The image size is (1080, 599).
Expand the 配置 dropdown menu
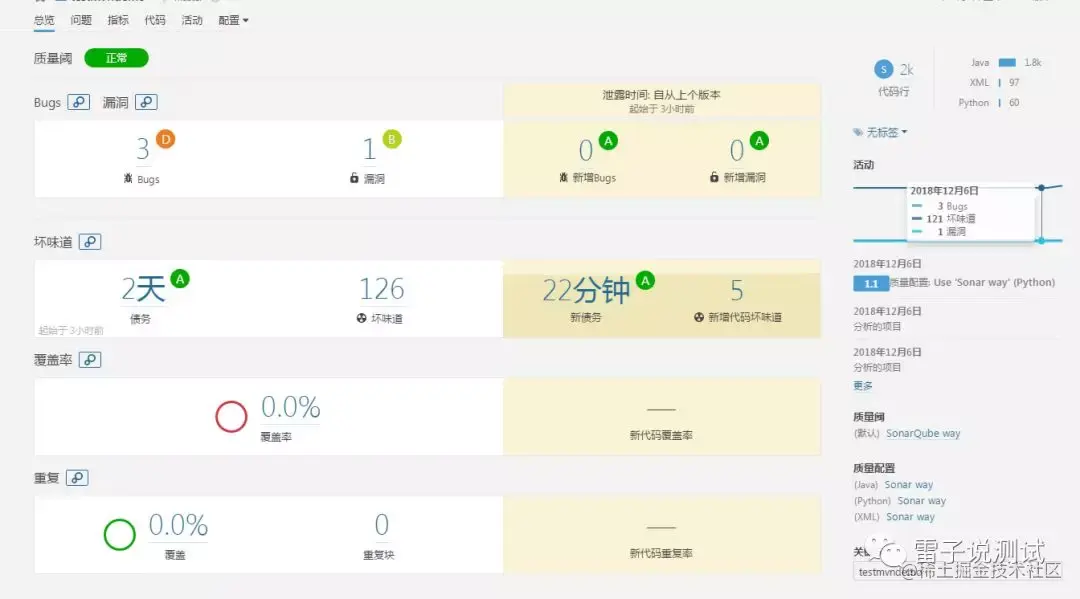[233, 21]
